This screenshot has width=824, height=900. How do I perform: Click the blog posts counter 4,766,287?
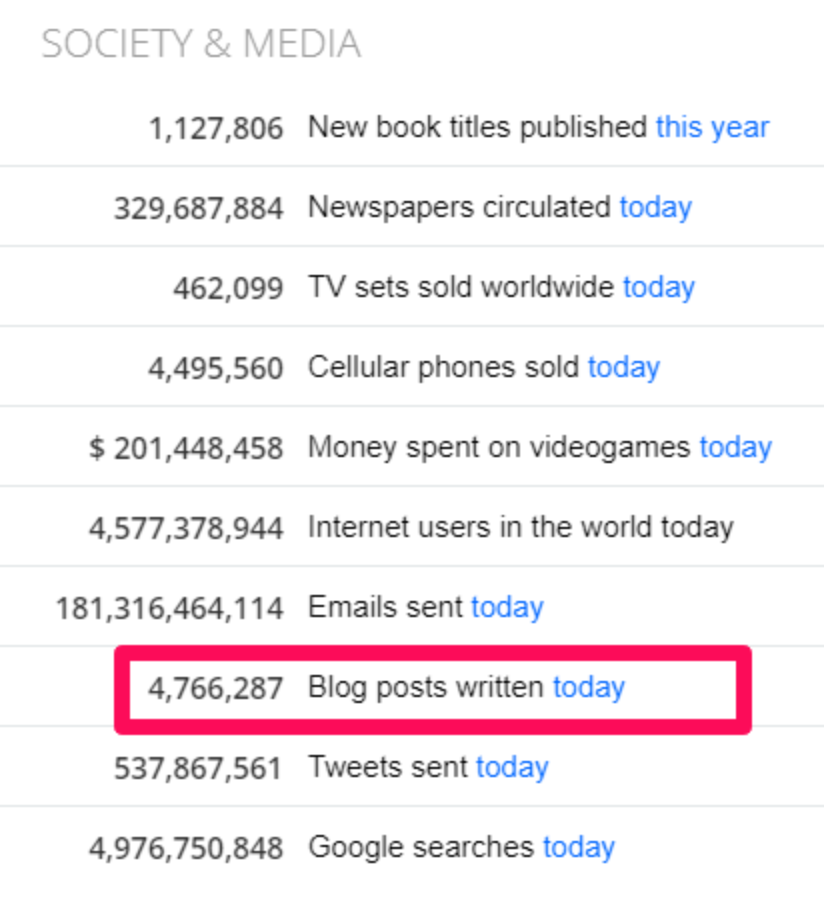[x=216, y=688]
